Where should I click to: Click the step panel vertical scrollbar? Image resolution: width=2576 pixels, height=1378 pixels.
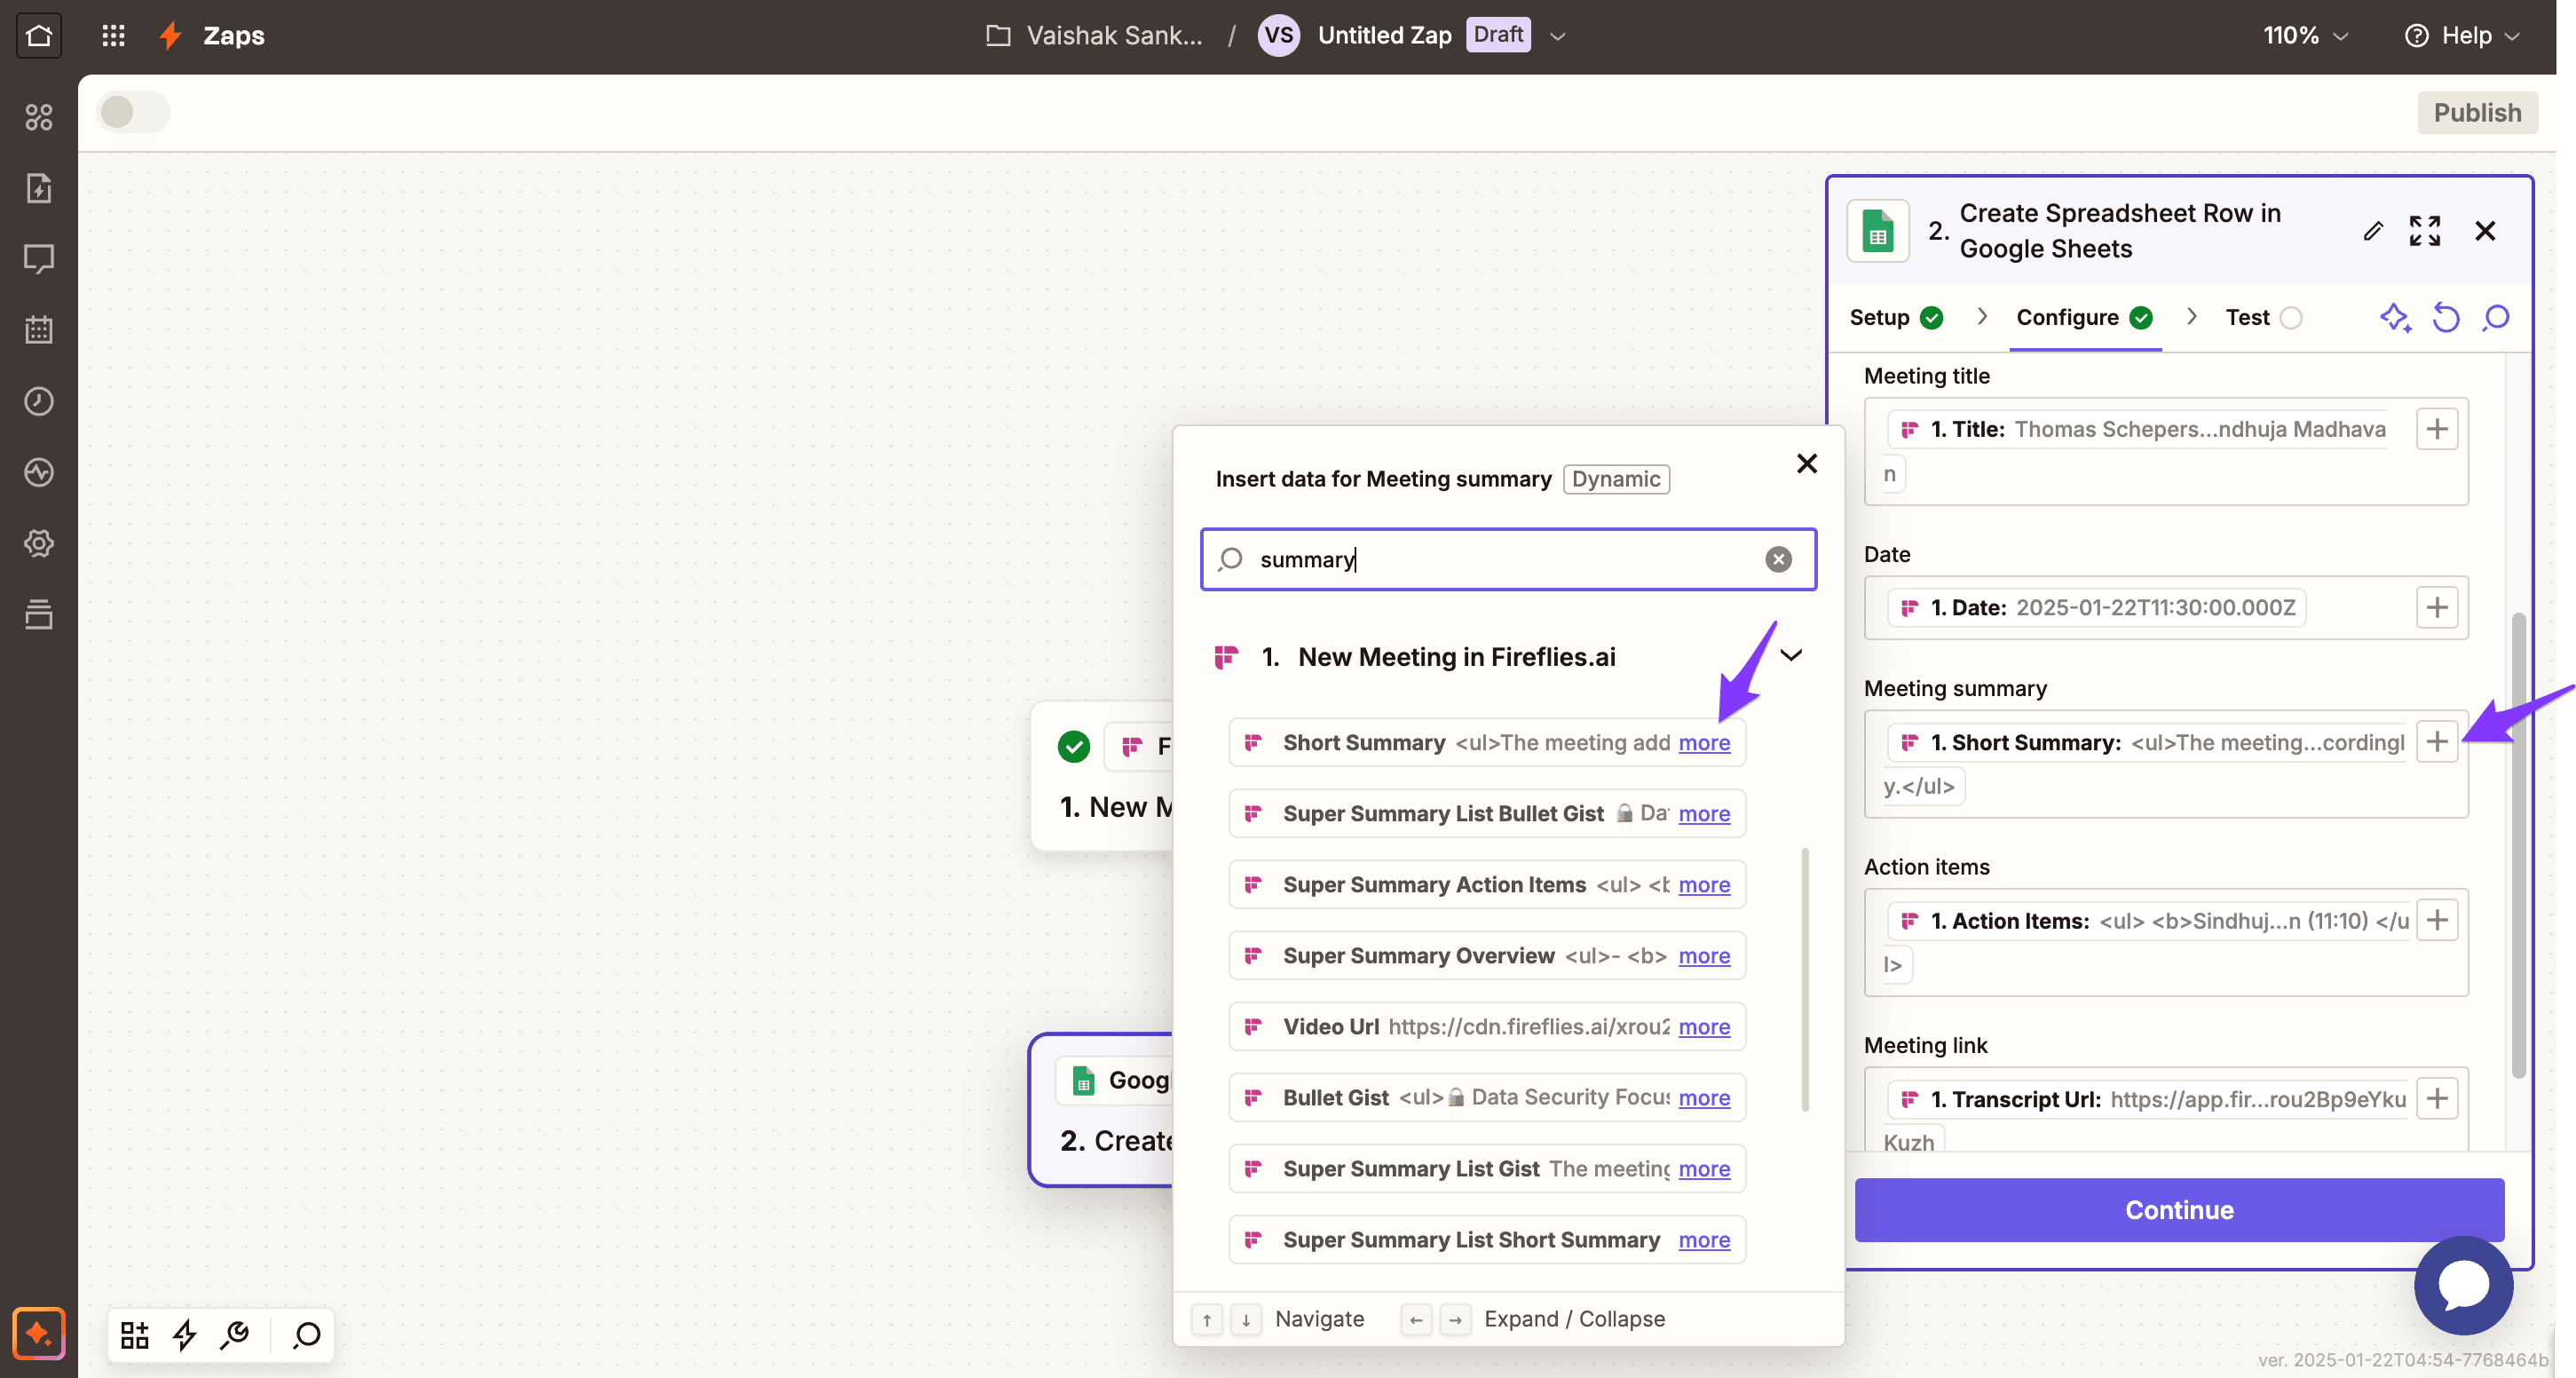point(2518,845)
